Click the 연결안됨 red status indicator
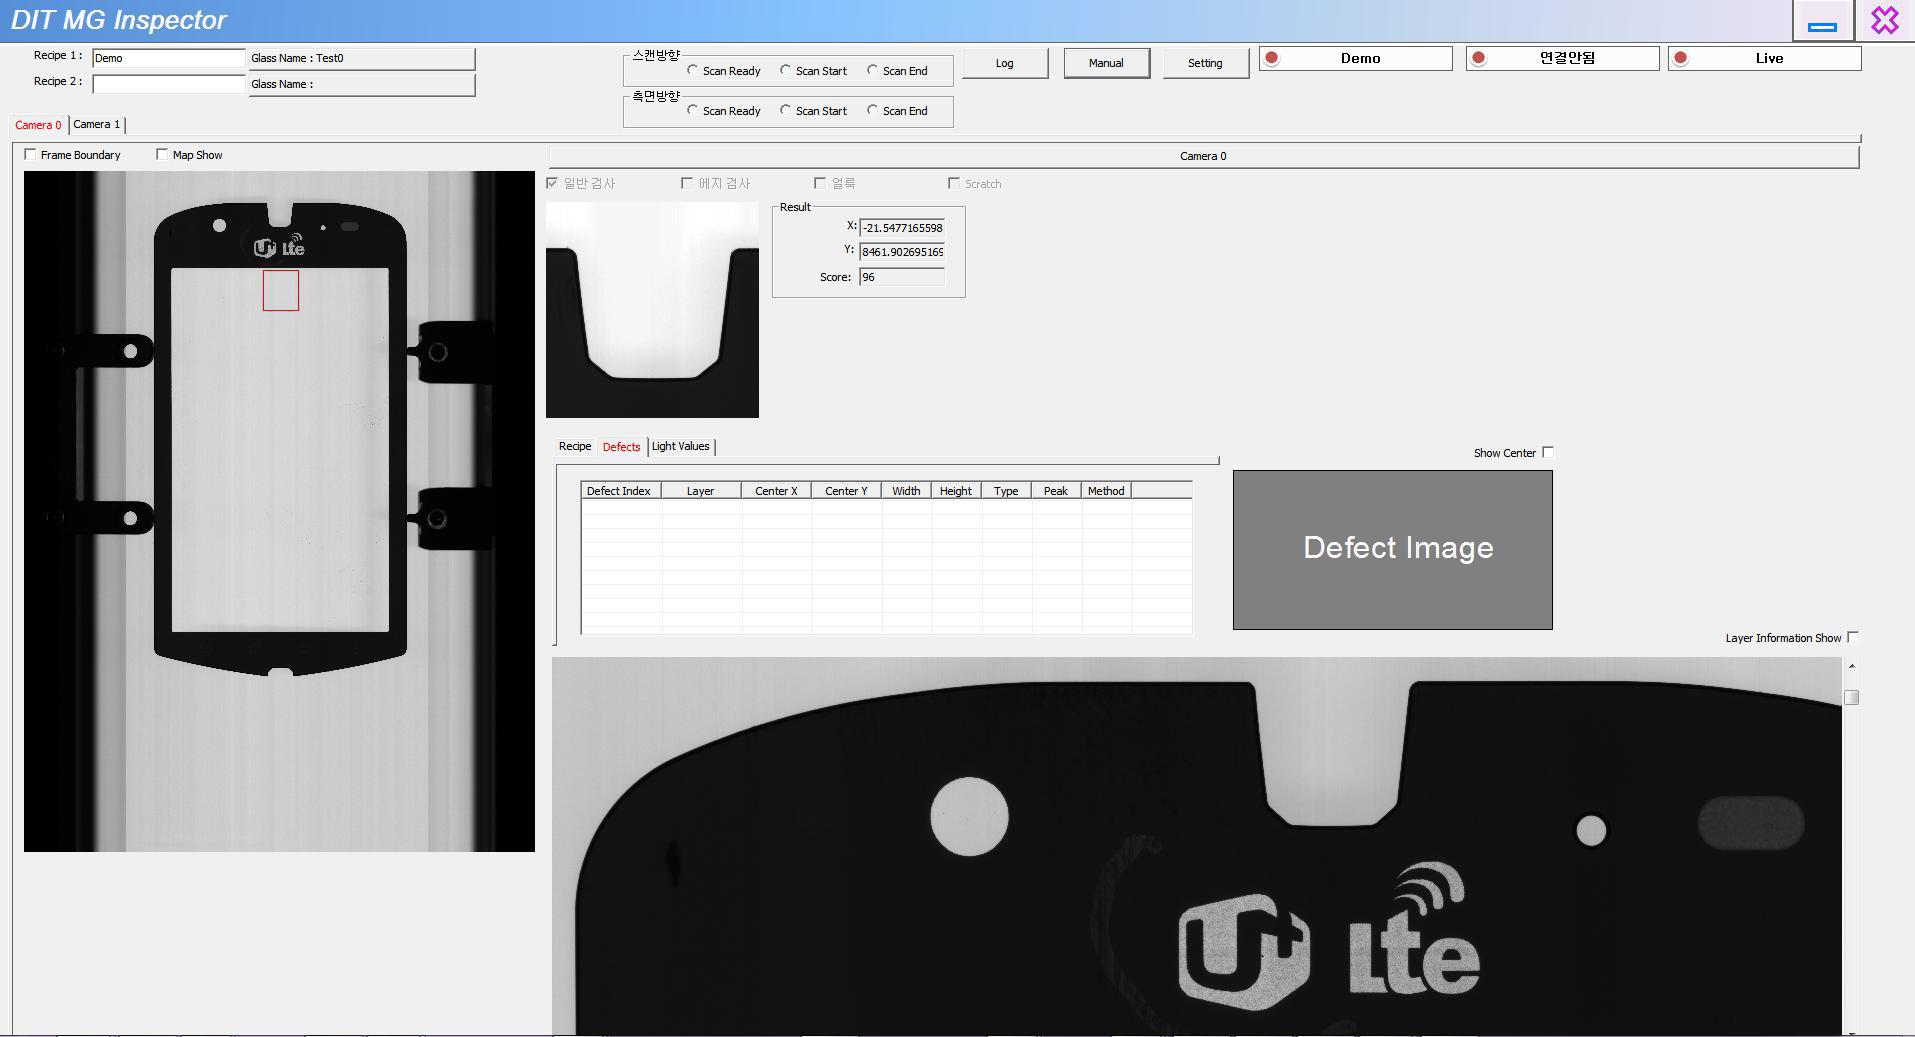 pos(1478,58)
